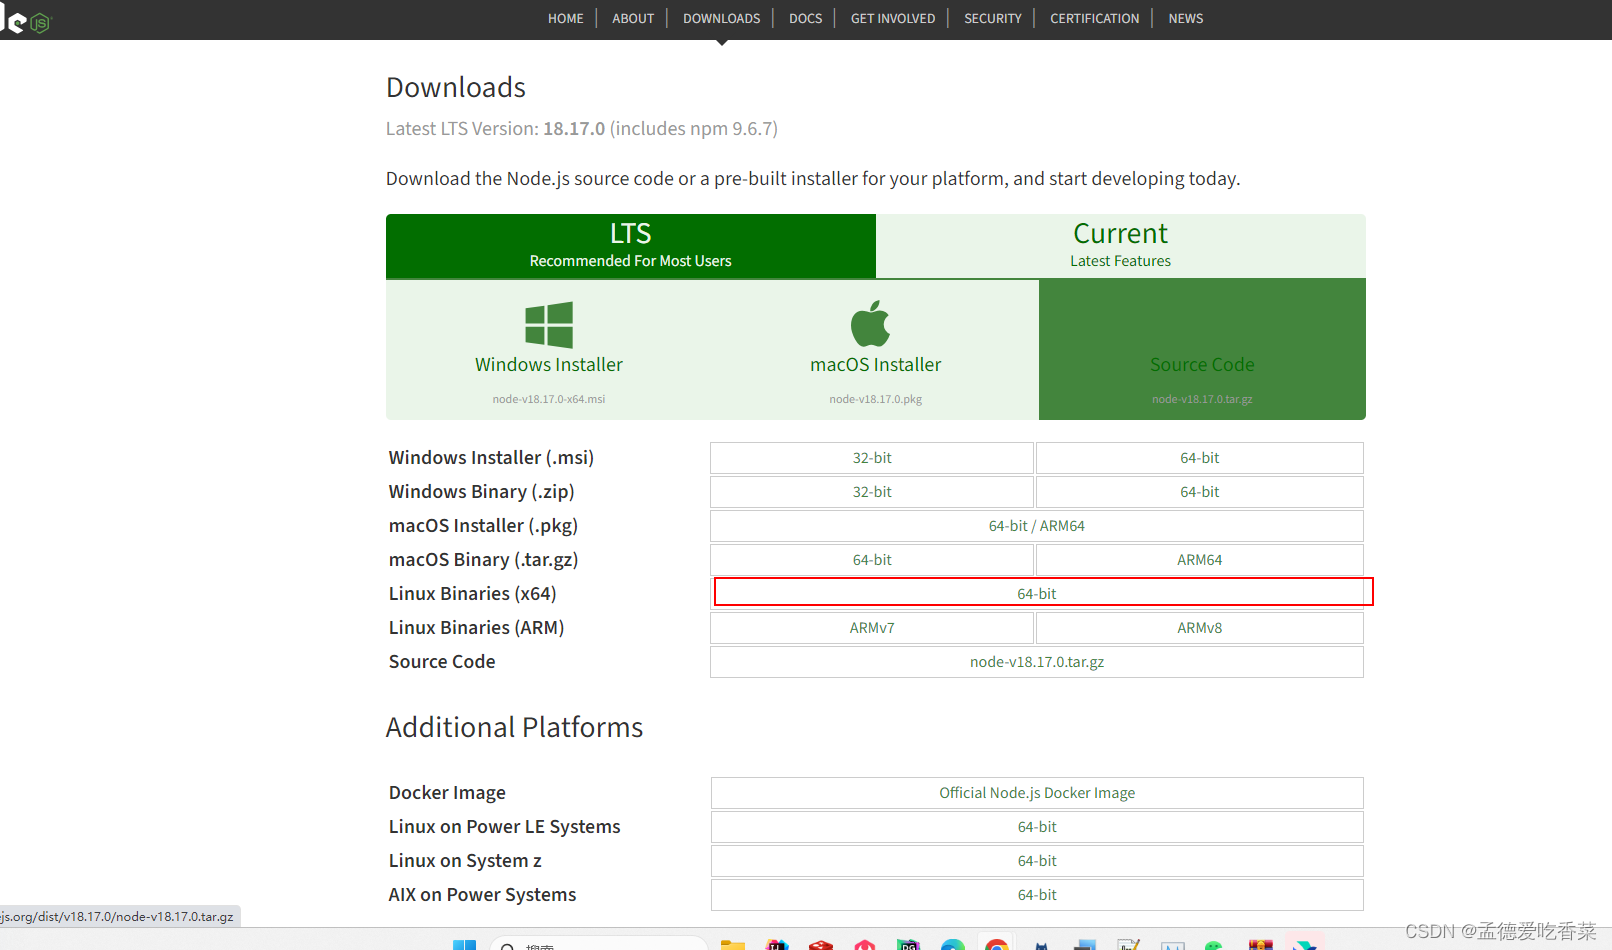Download the Windows Installer node-v18.17.0-x64.msi
Image resolution: width=1612 pixels, height=950 pixels.
point(549,350)
